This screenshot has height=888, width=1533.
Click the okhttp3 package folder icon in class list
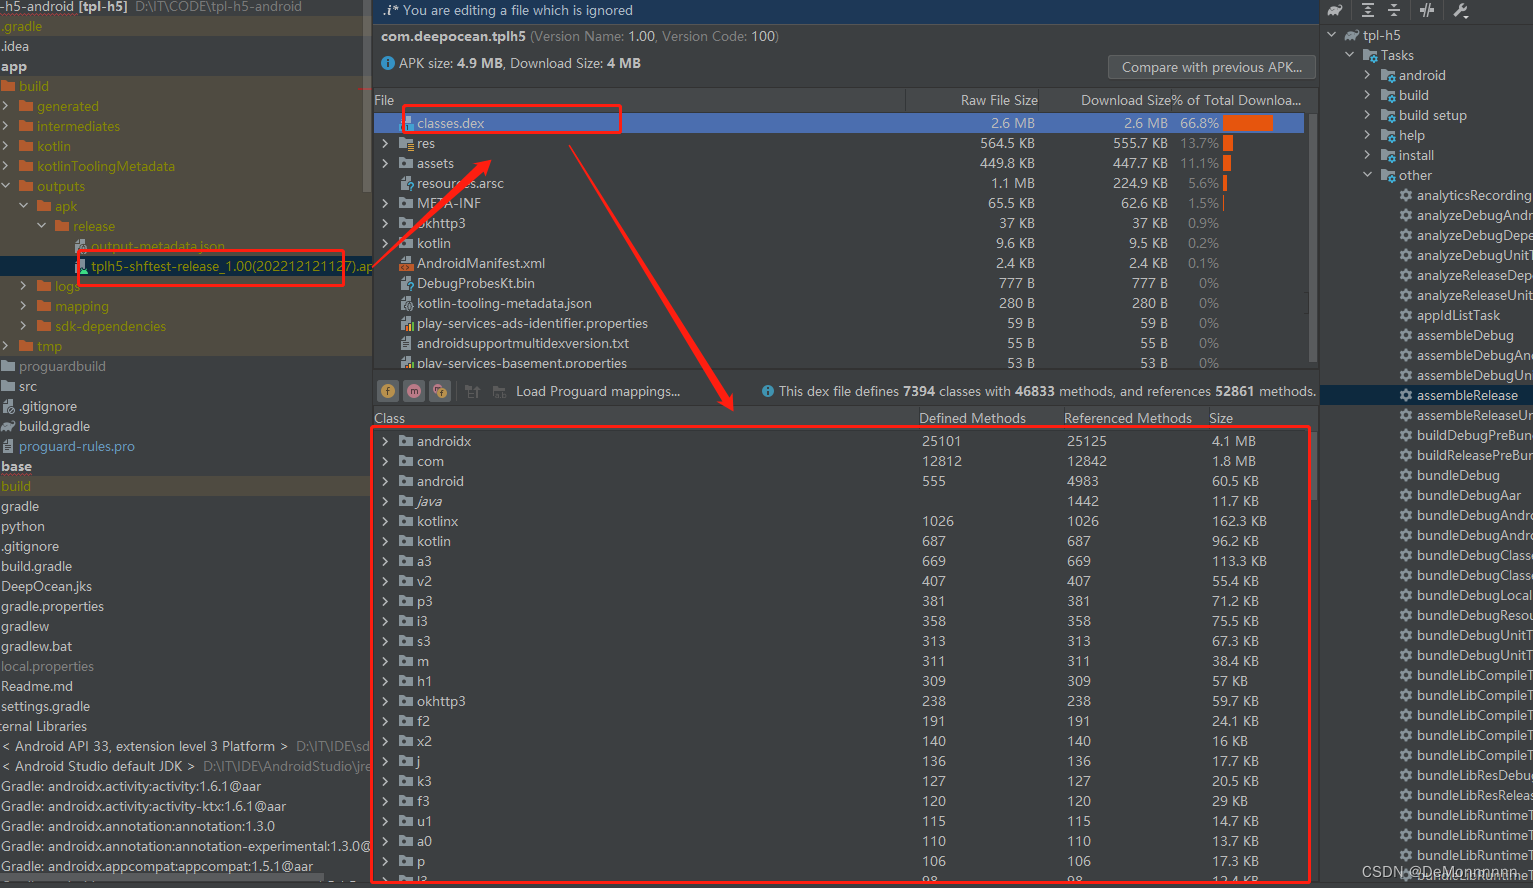point(406,701)
